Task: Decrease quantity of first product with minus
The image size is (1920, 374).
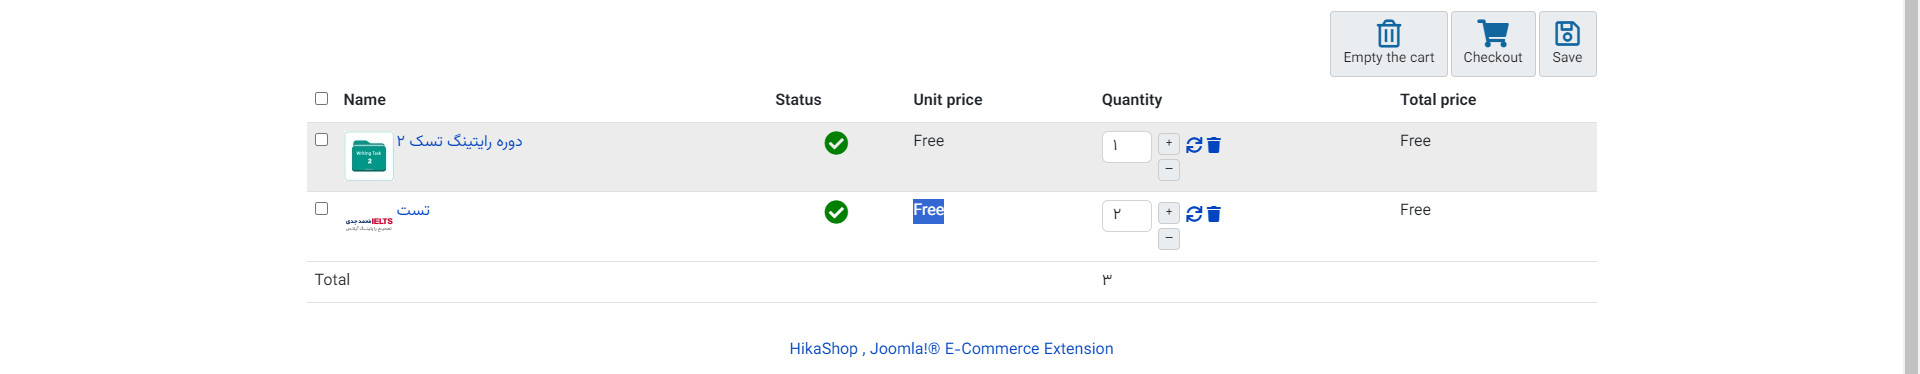Action: coord(1168,169)
